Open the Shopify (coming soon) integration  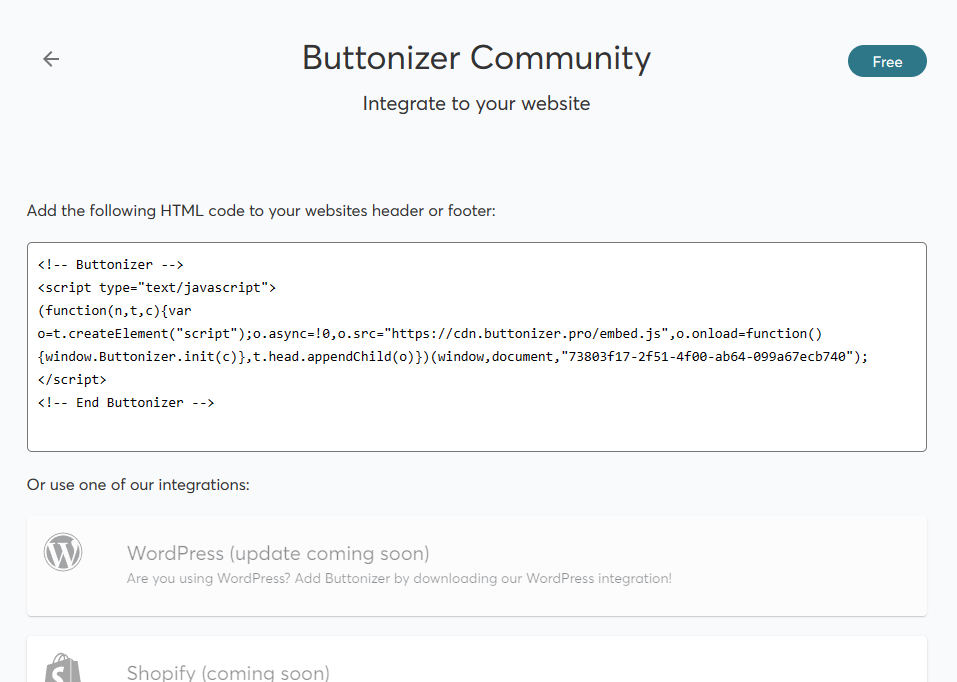[x=477, y=659]
